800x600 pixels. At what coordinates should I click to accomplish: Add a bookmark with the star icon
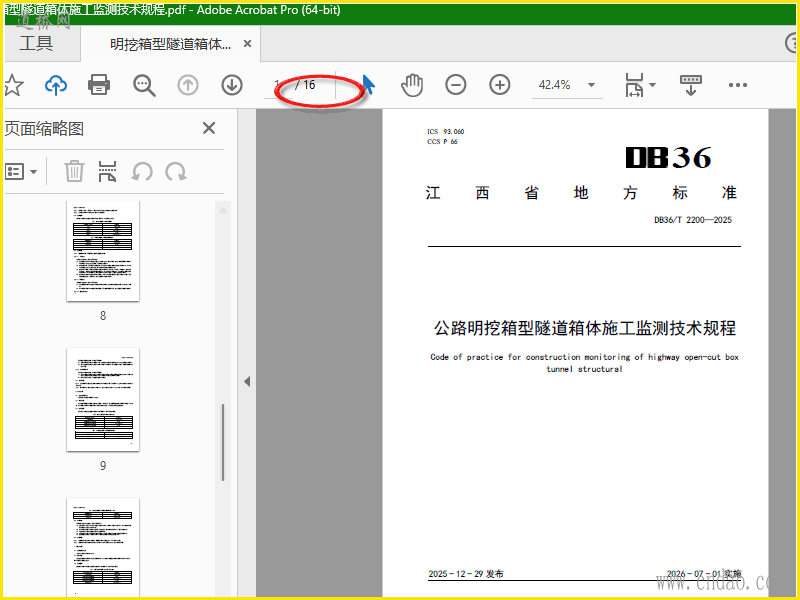[14, 85]
